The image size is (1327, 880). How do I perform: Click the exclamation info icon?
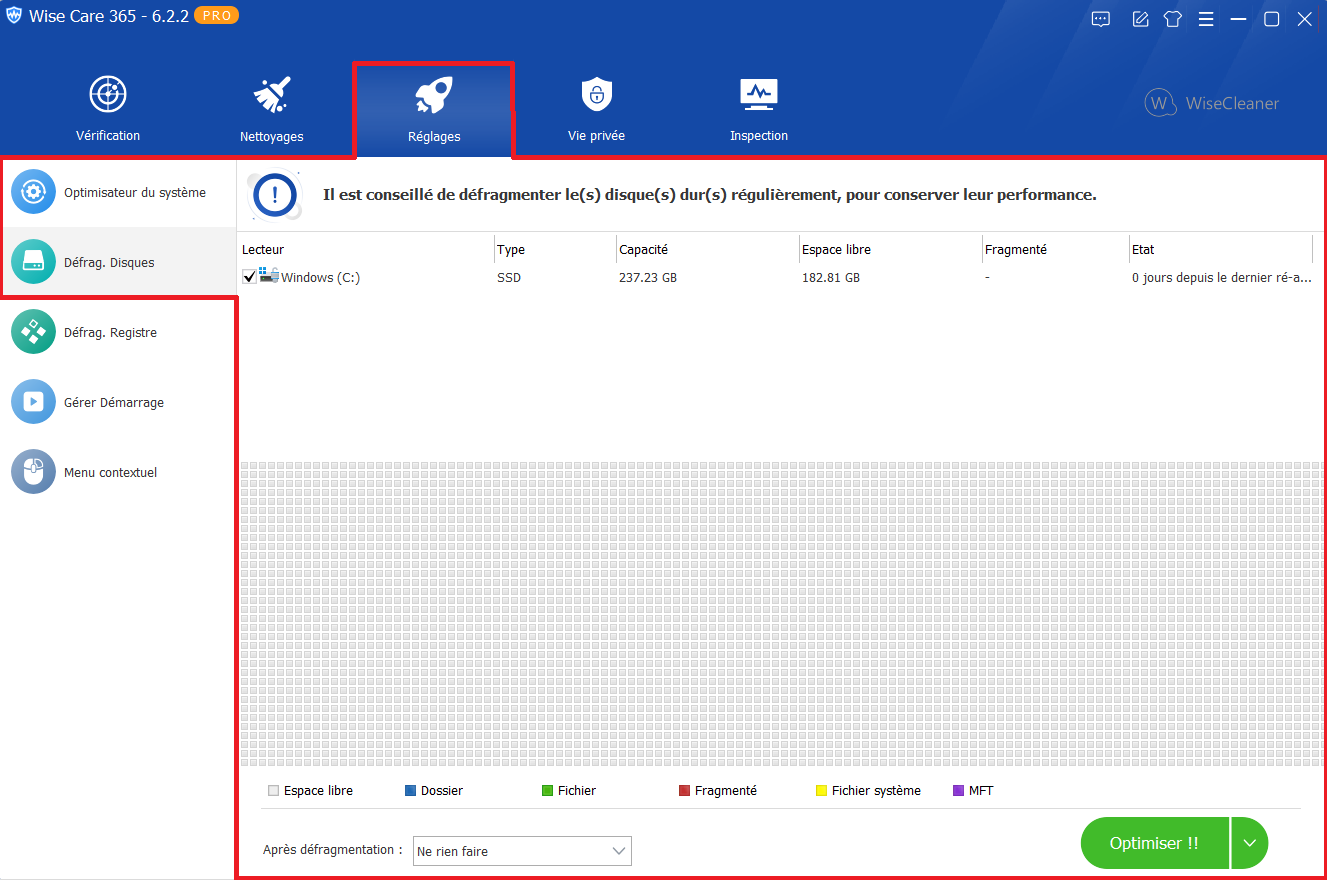275,195
